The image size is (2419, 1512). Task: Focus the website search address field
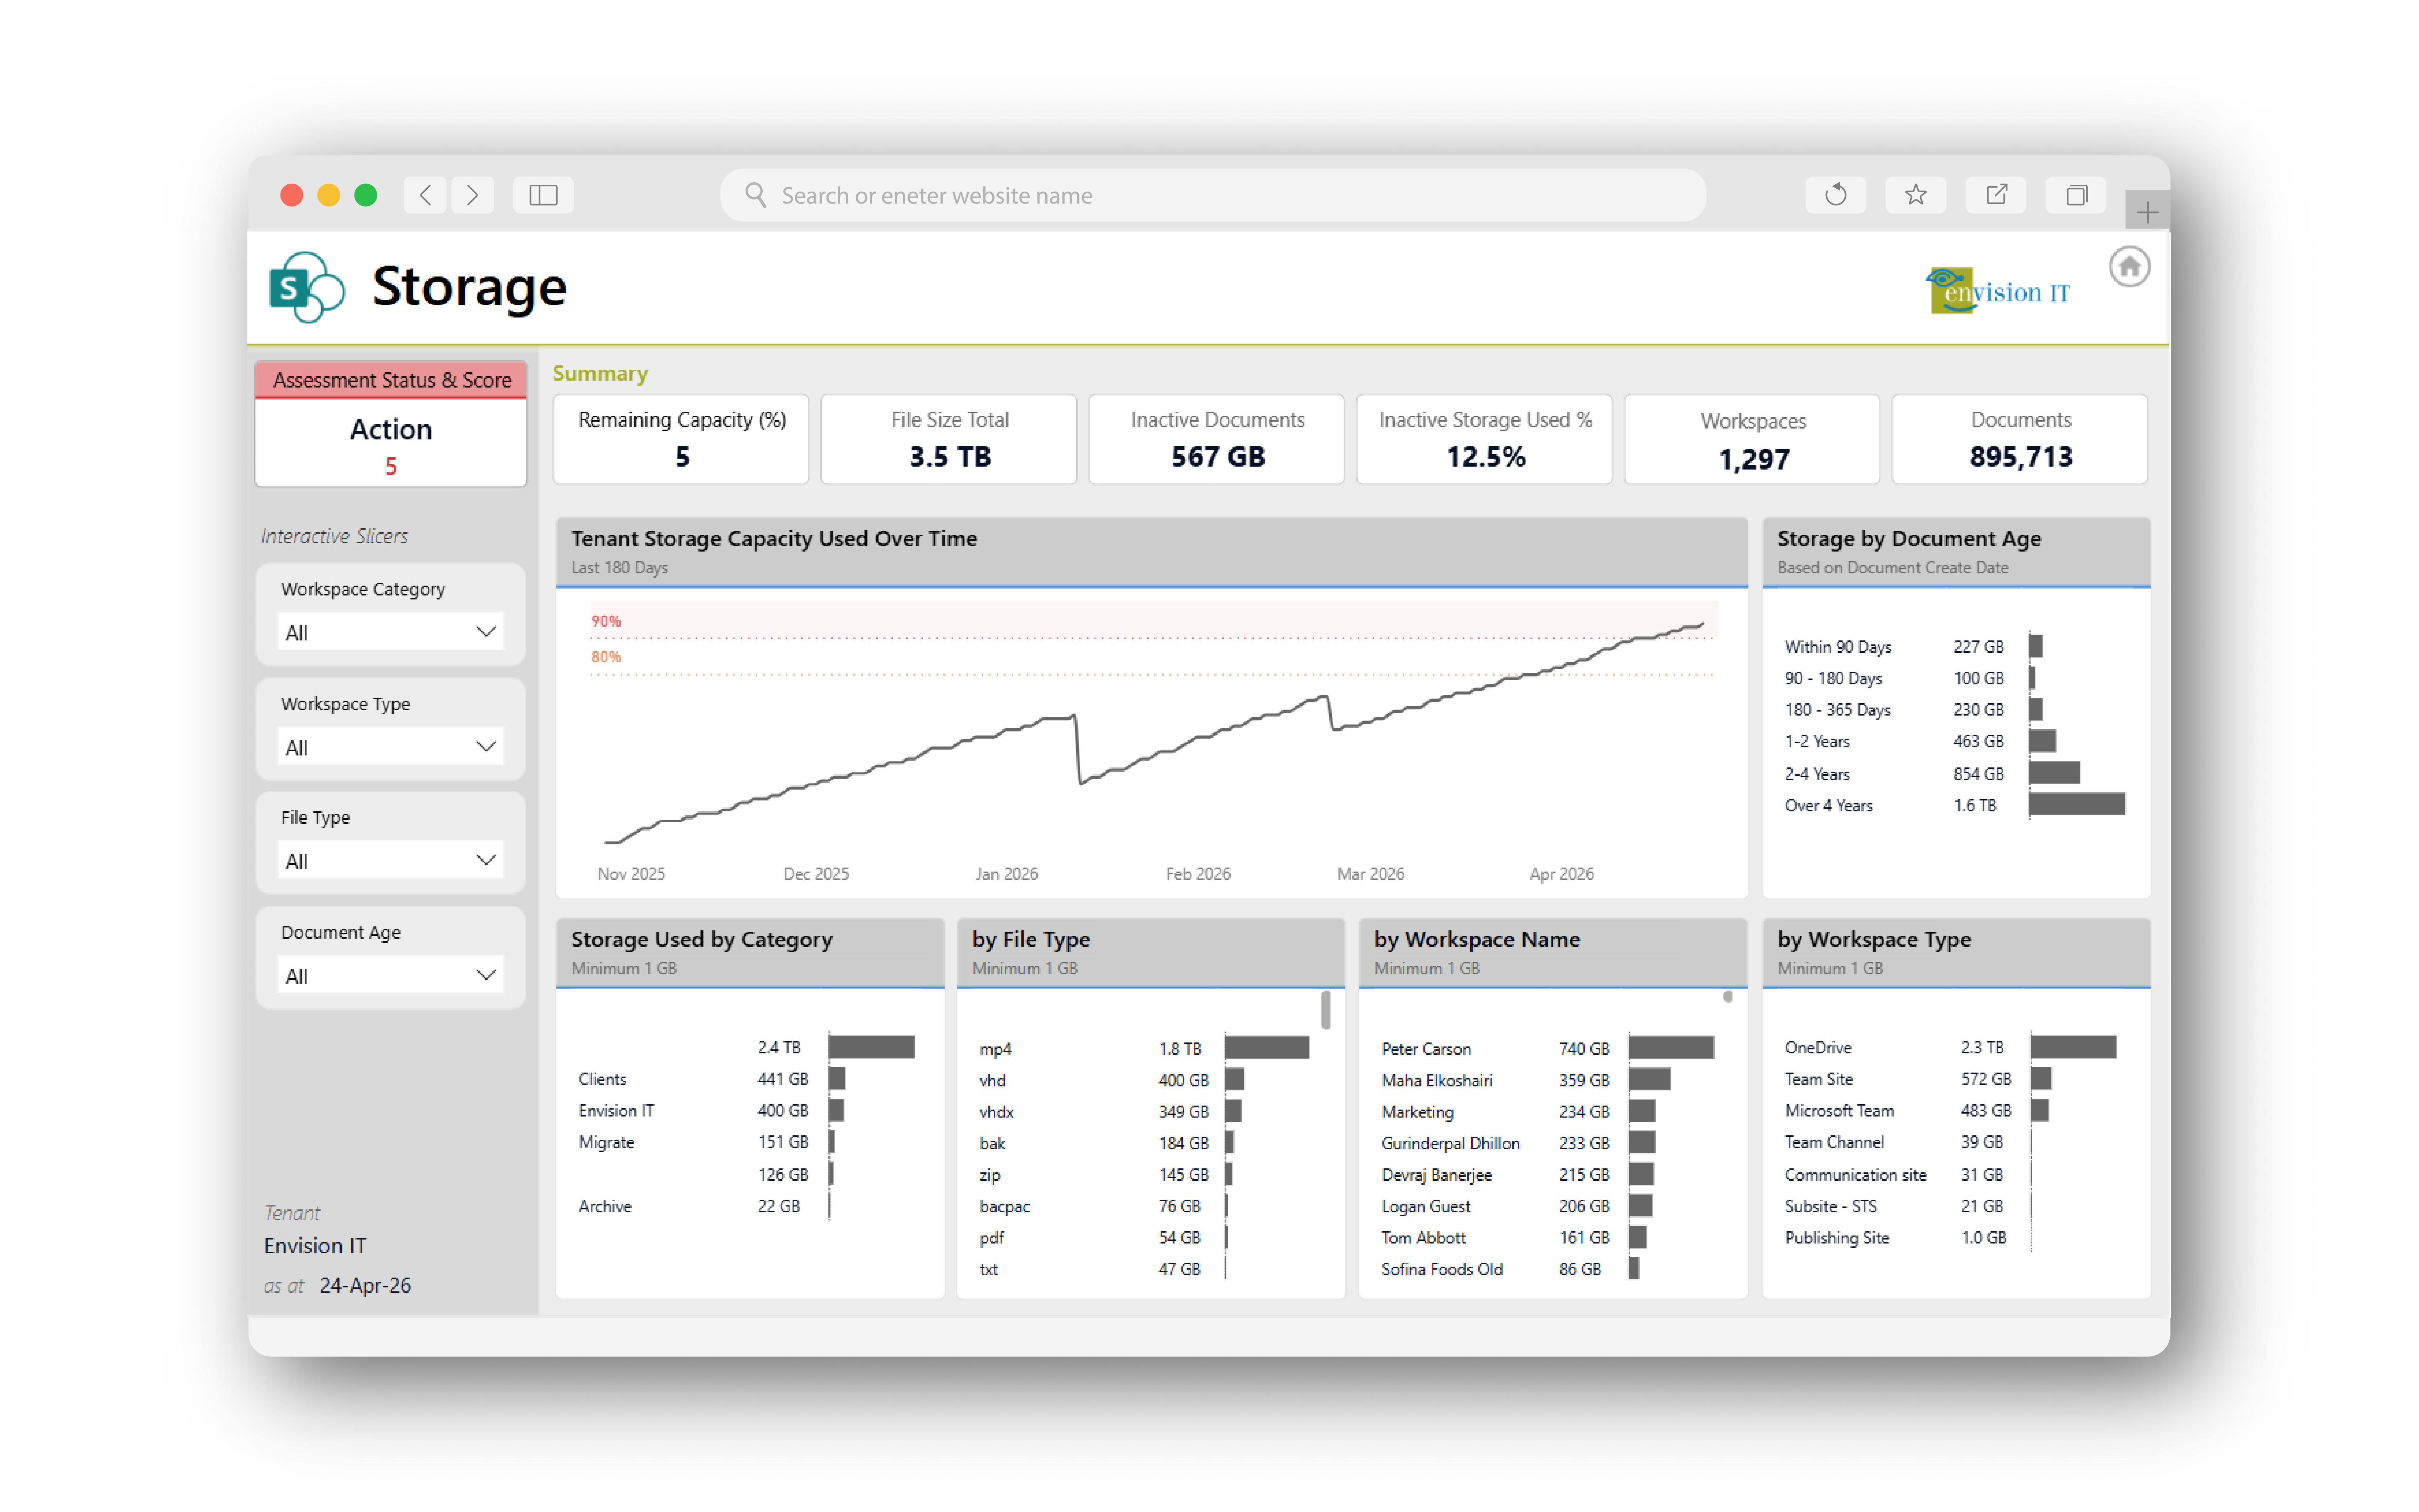pyautogui.click(x=1213, y=195)
